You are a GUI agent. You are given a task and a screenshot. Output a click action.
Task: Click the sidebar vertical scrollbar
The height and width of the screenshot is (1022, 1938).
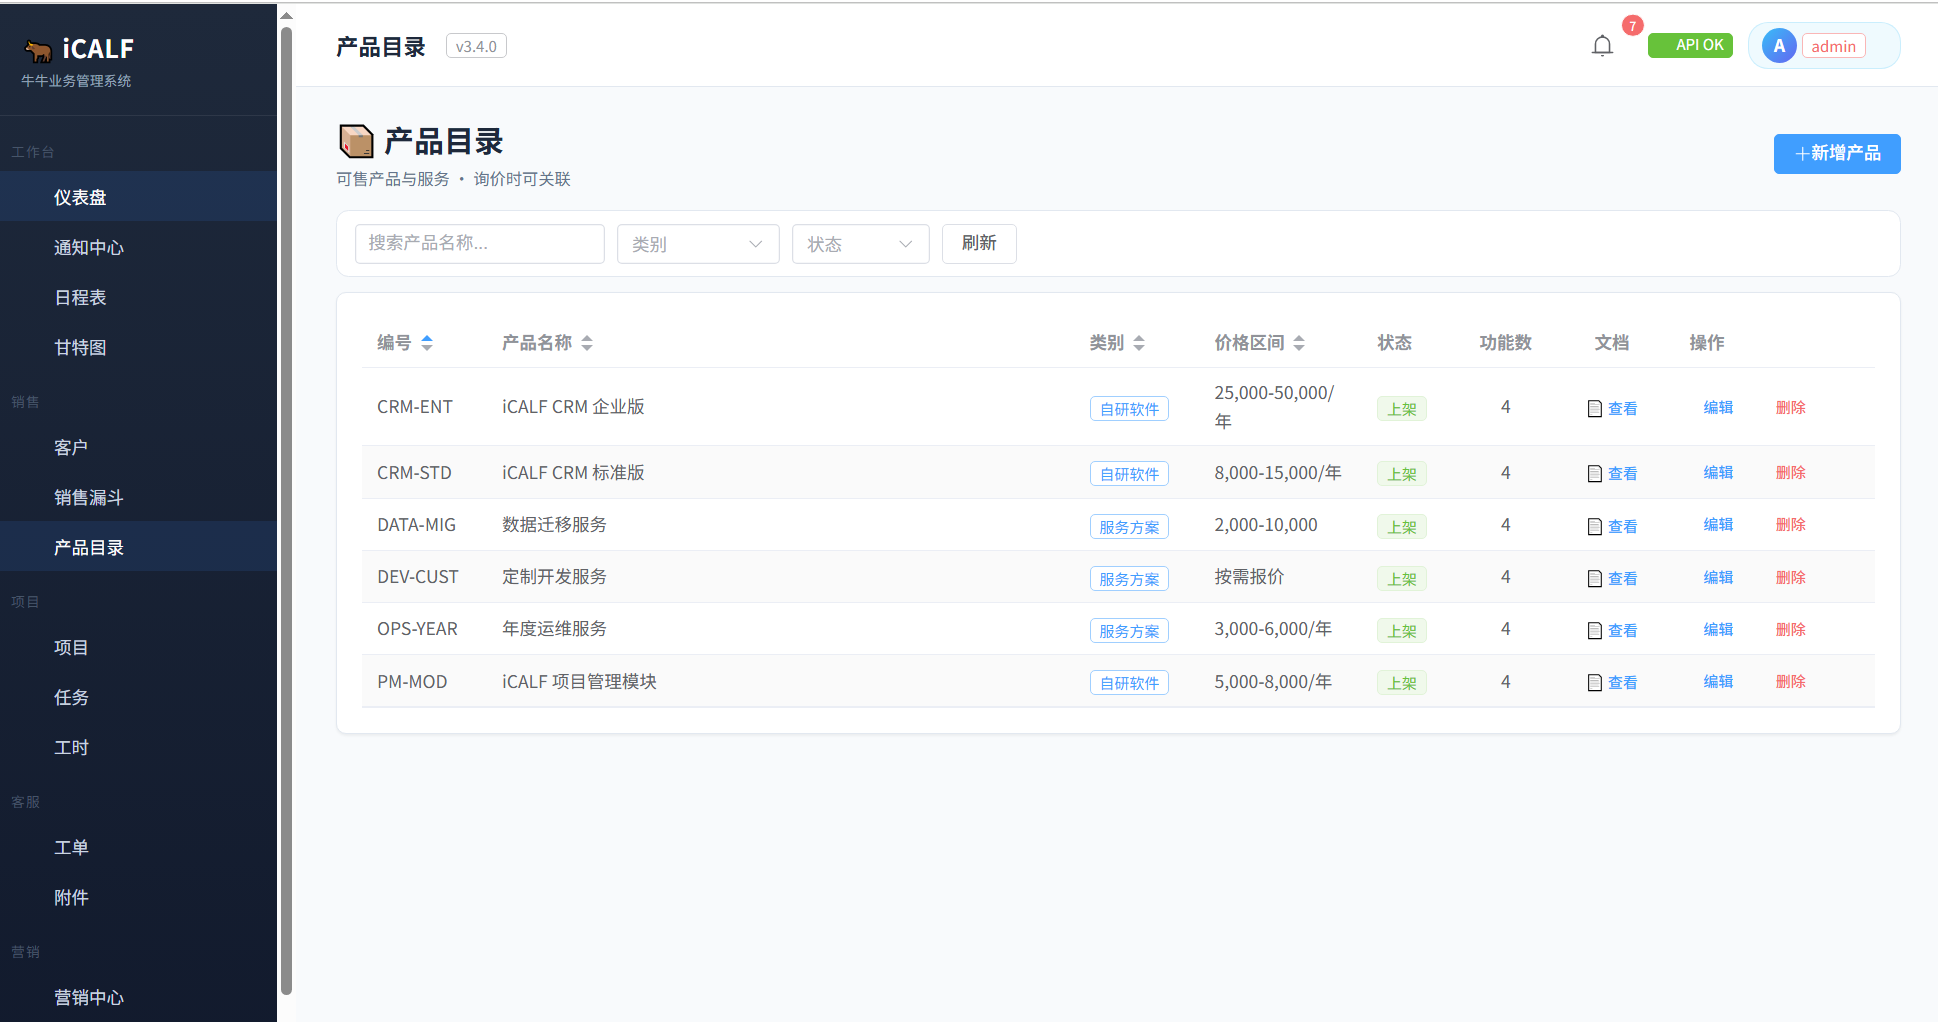pyautogui.click(x=287, y=510)
